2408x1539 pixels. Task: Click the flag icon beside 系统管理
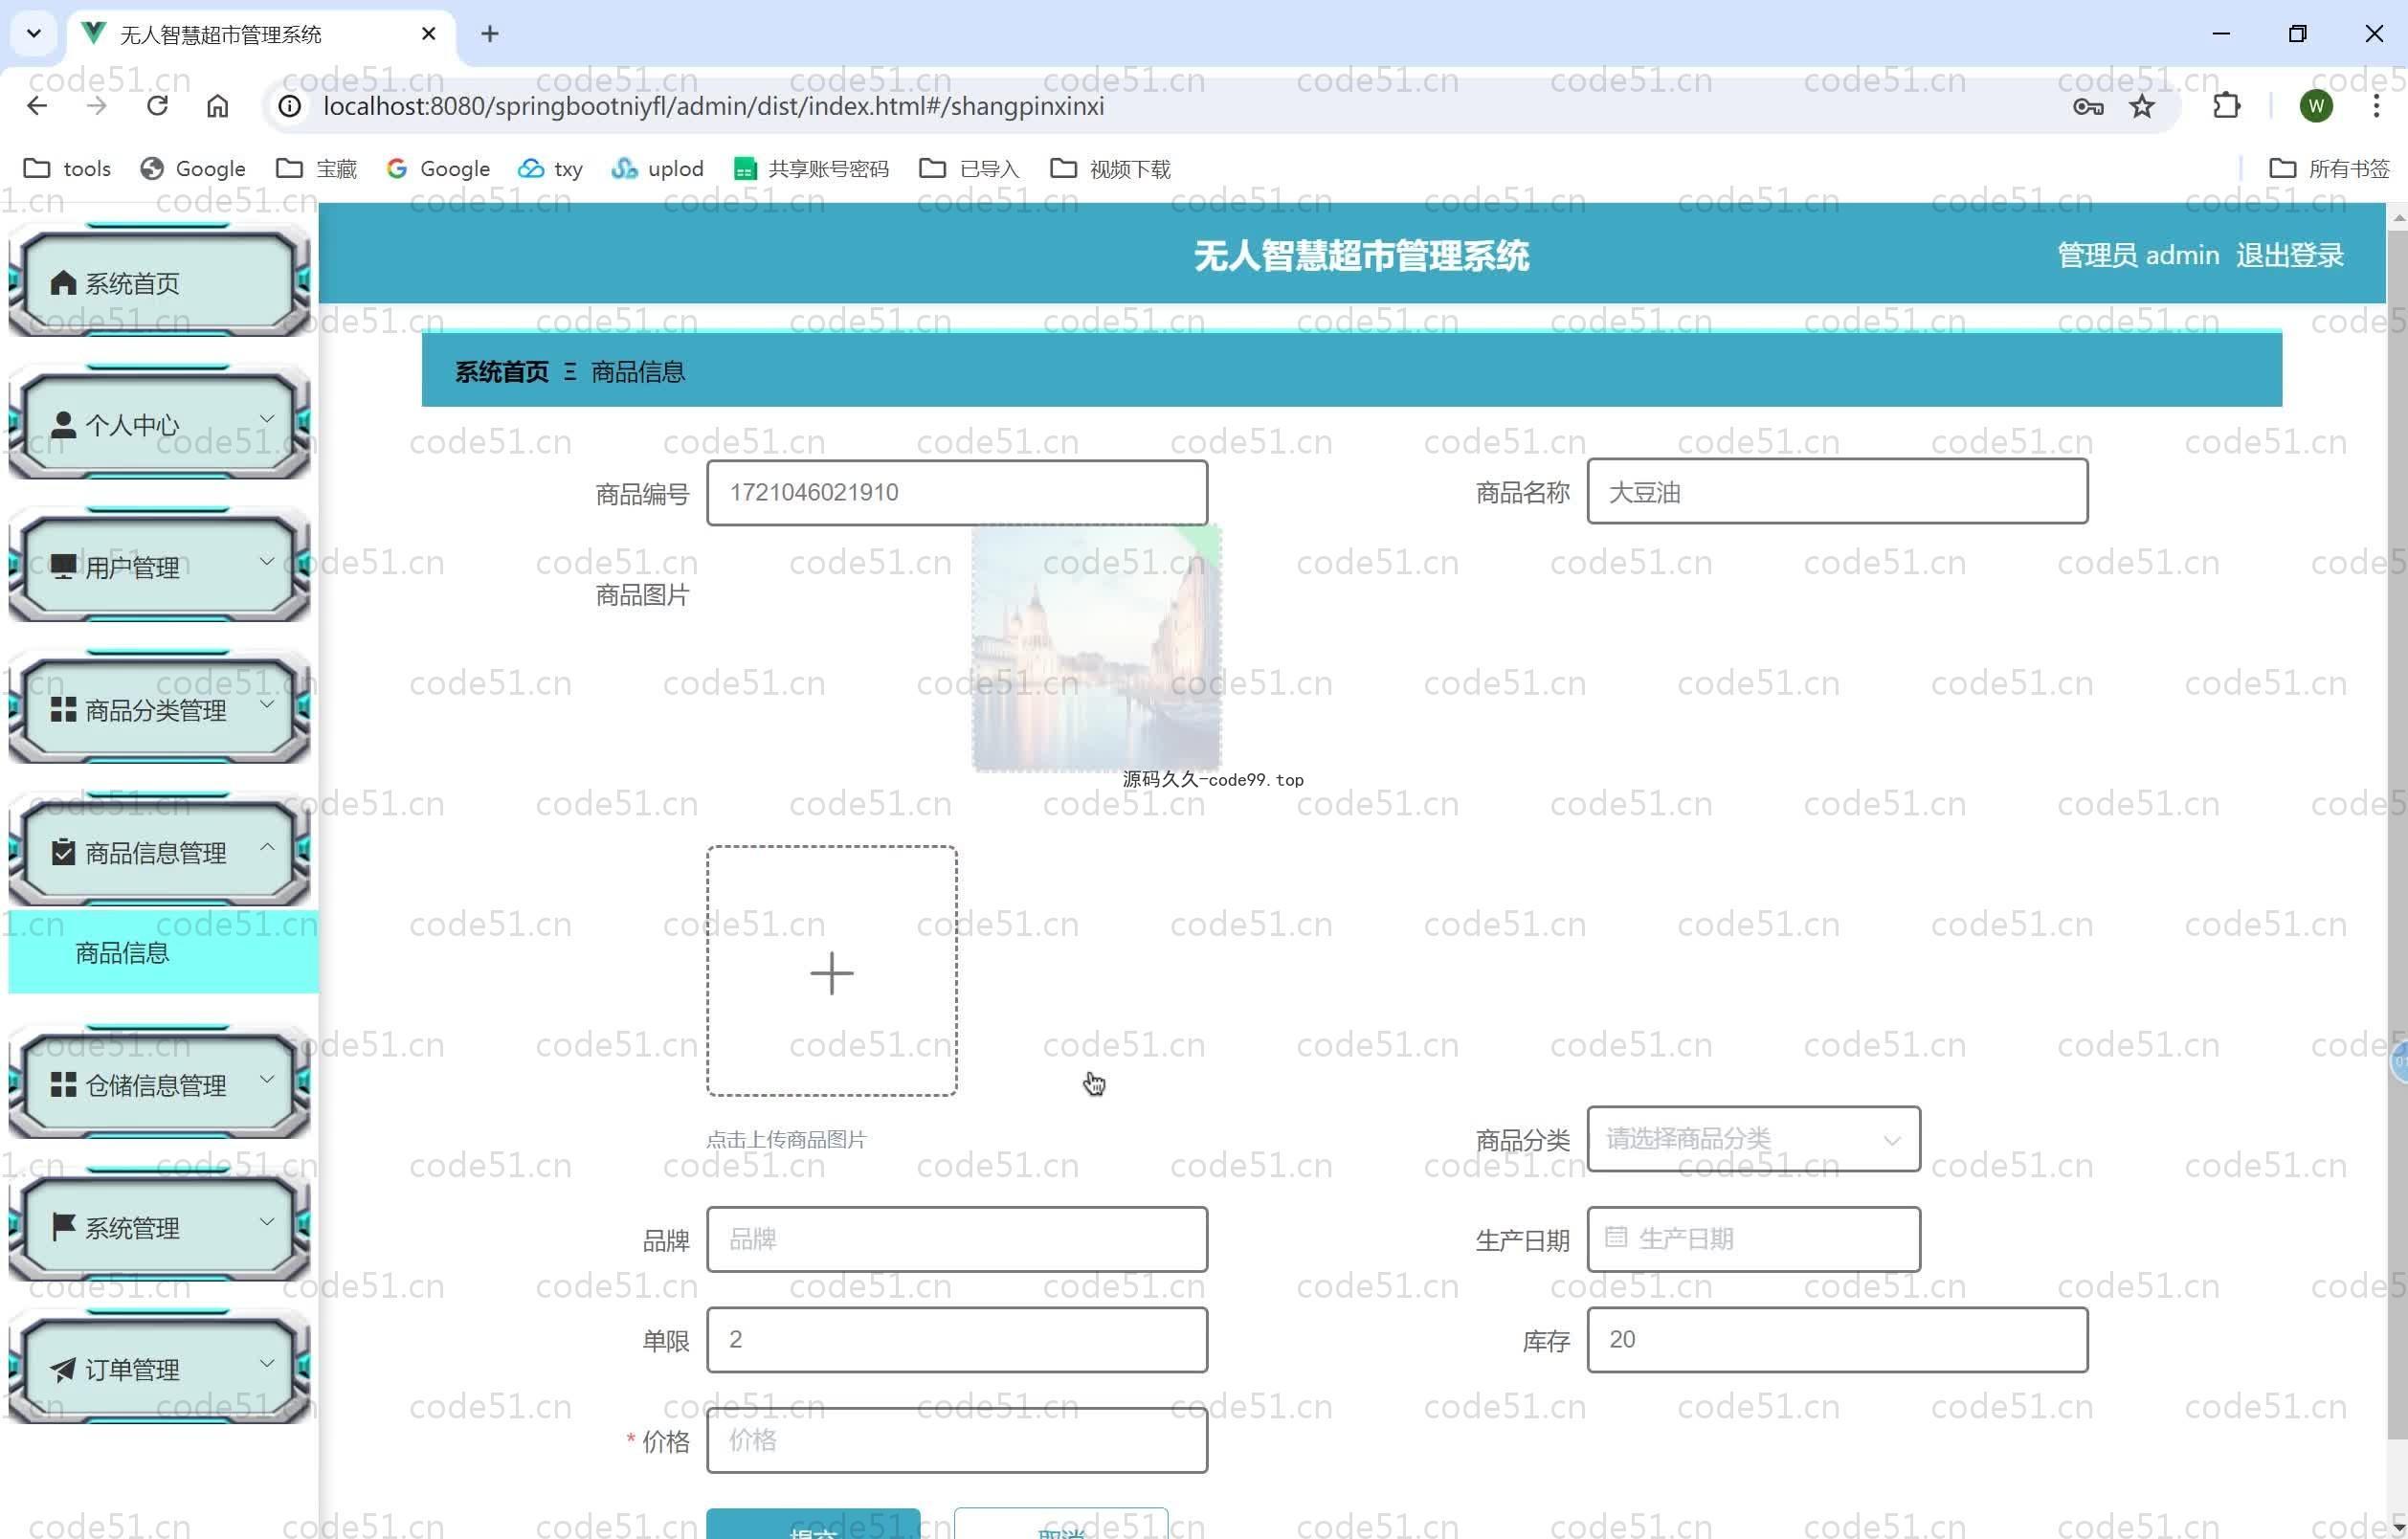point(63,1227)
